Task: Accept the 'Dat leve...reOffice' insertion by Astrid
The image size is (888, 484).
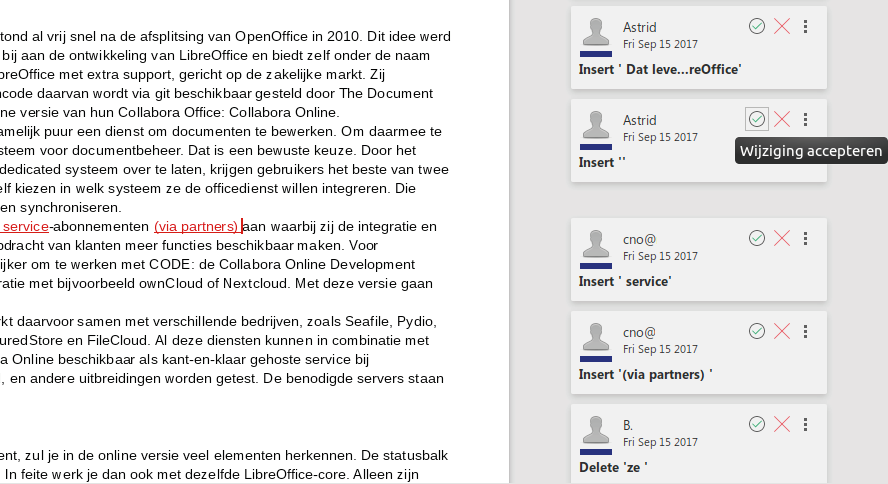Action: (x=757, y=26)
